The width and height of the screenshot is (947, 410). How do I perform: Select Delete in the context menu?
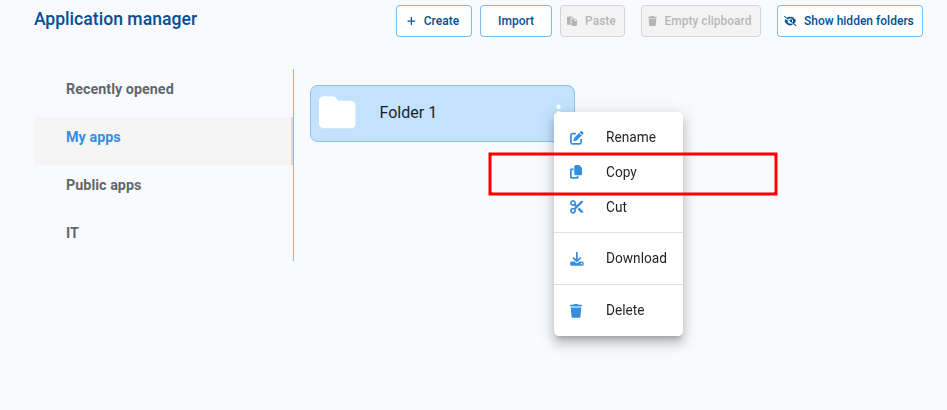625,310
